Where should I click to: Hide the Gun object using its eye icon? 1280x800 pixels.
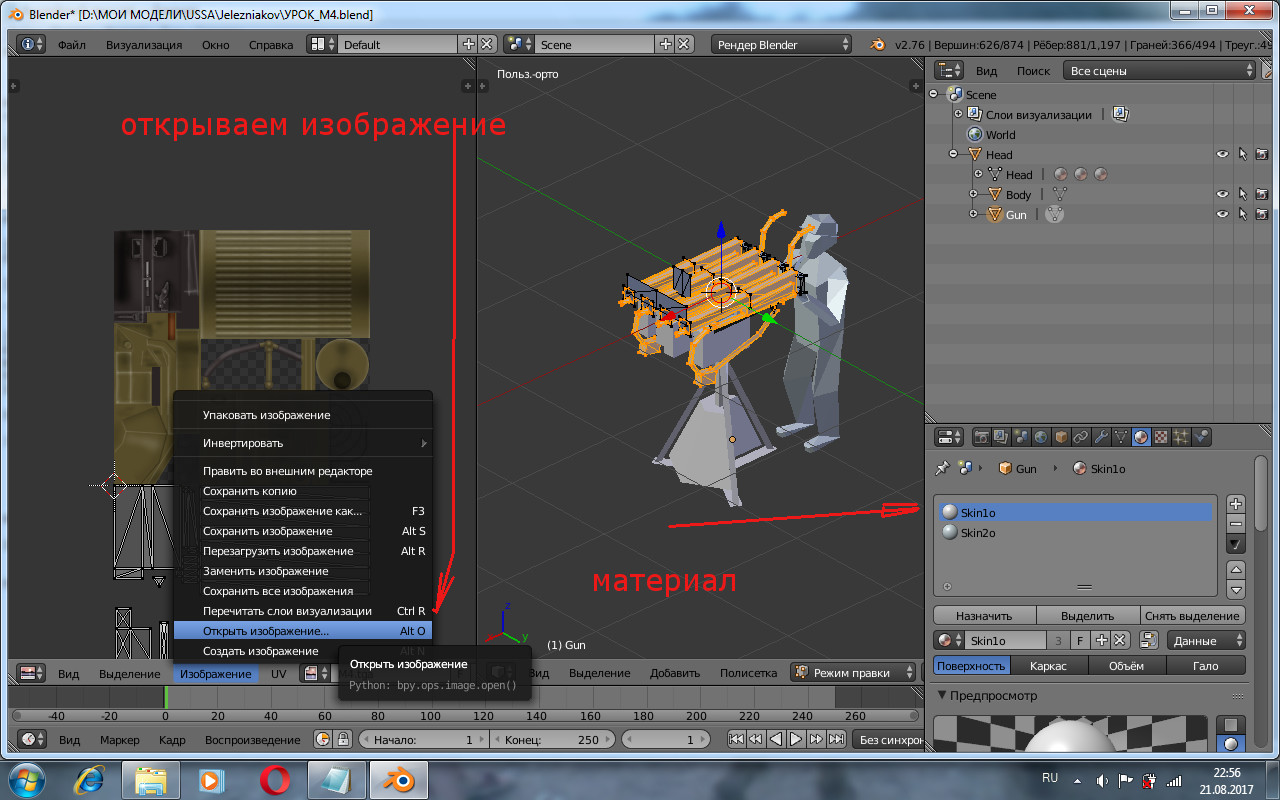1222,214
